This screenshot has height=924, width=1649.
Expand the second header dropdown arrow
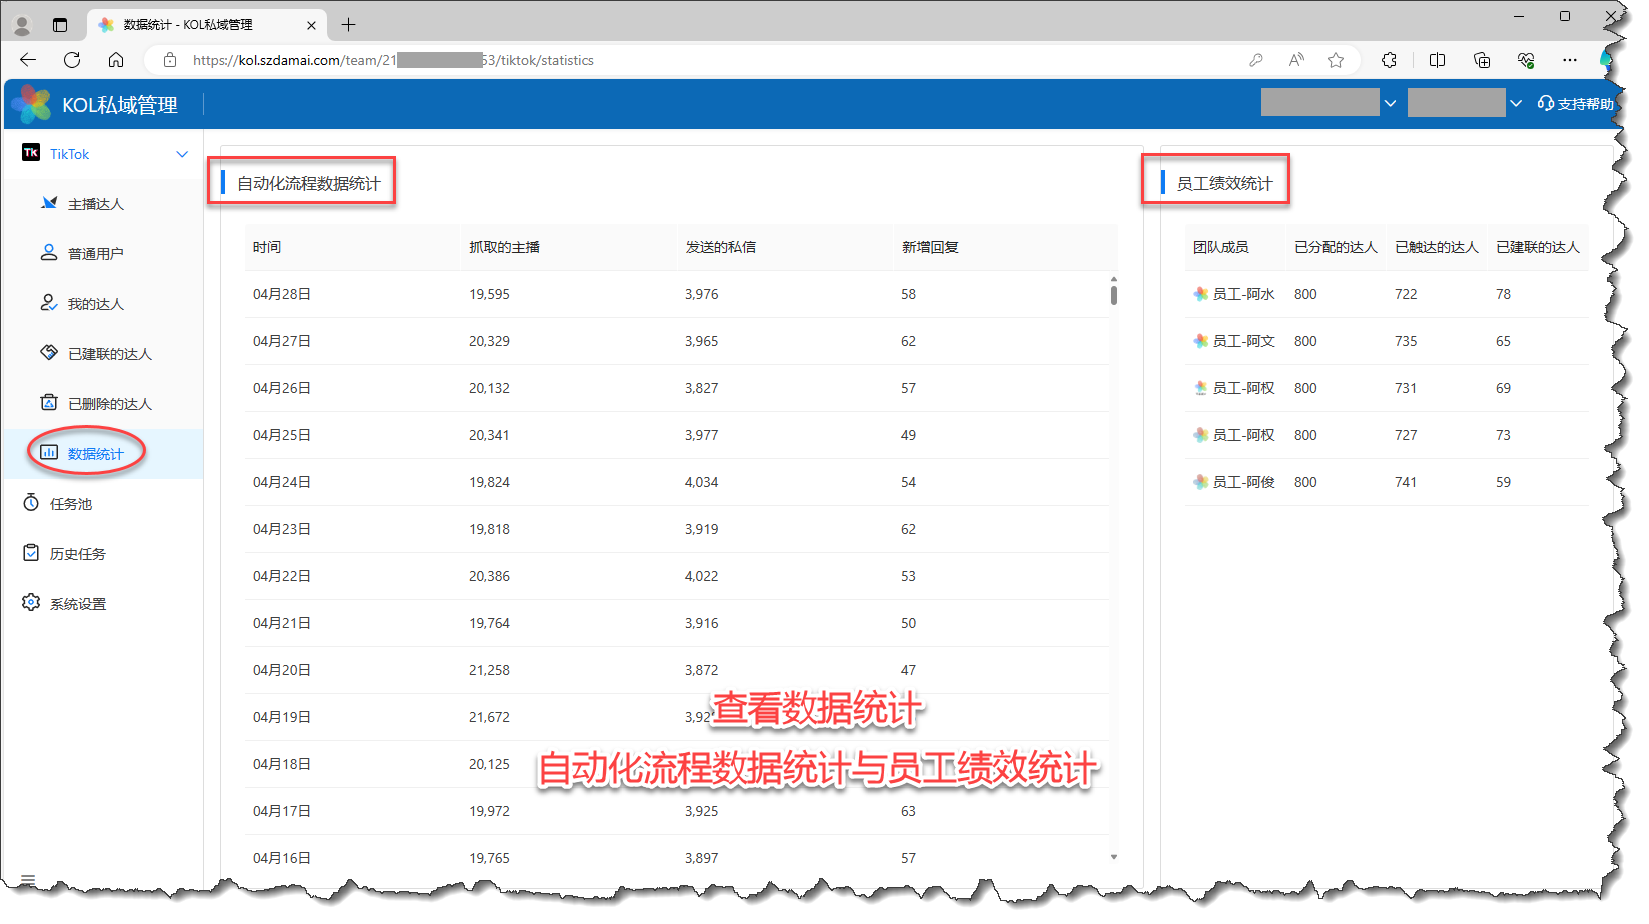[x=1516, y=103]
